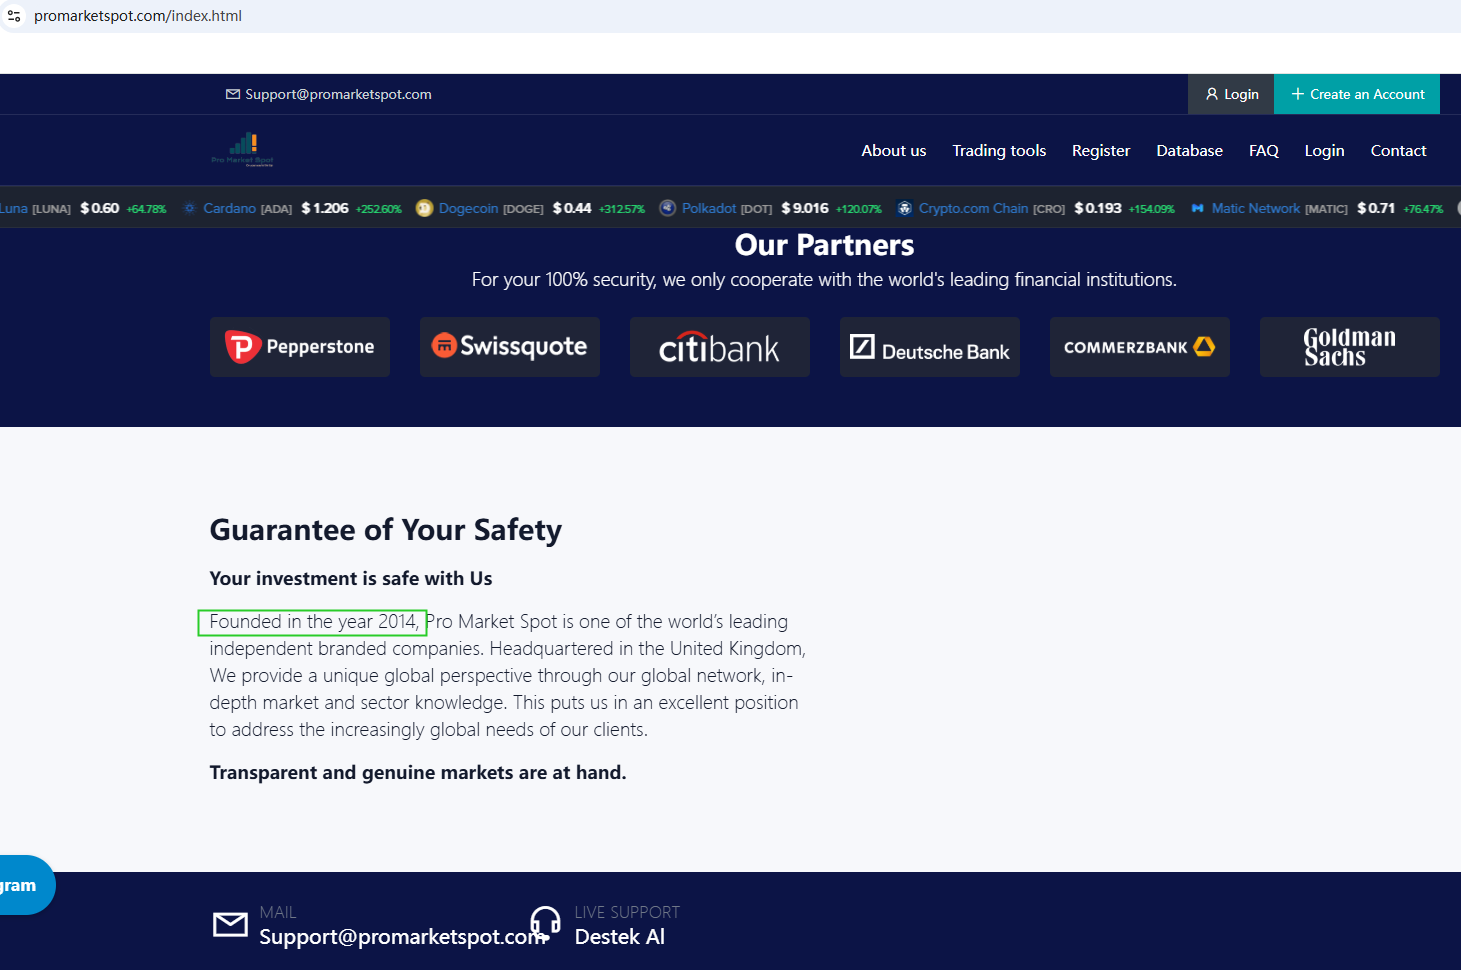Screen dimensions: 1461x970
Task: Click the Transparent and genuine markets are at hand text
Action: [418, 773]
